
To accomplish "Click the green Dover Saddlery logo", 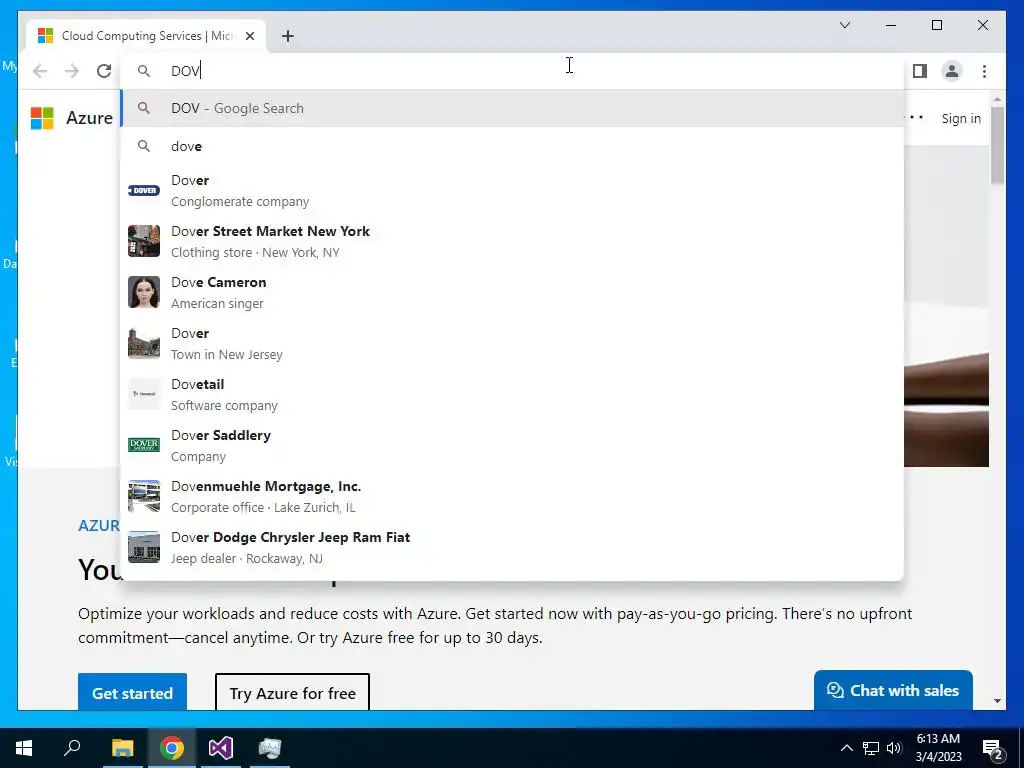I will tap(144, 445).
